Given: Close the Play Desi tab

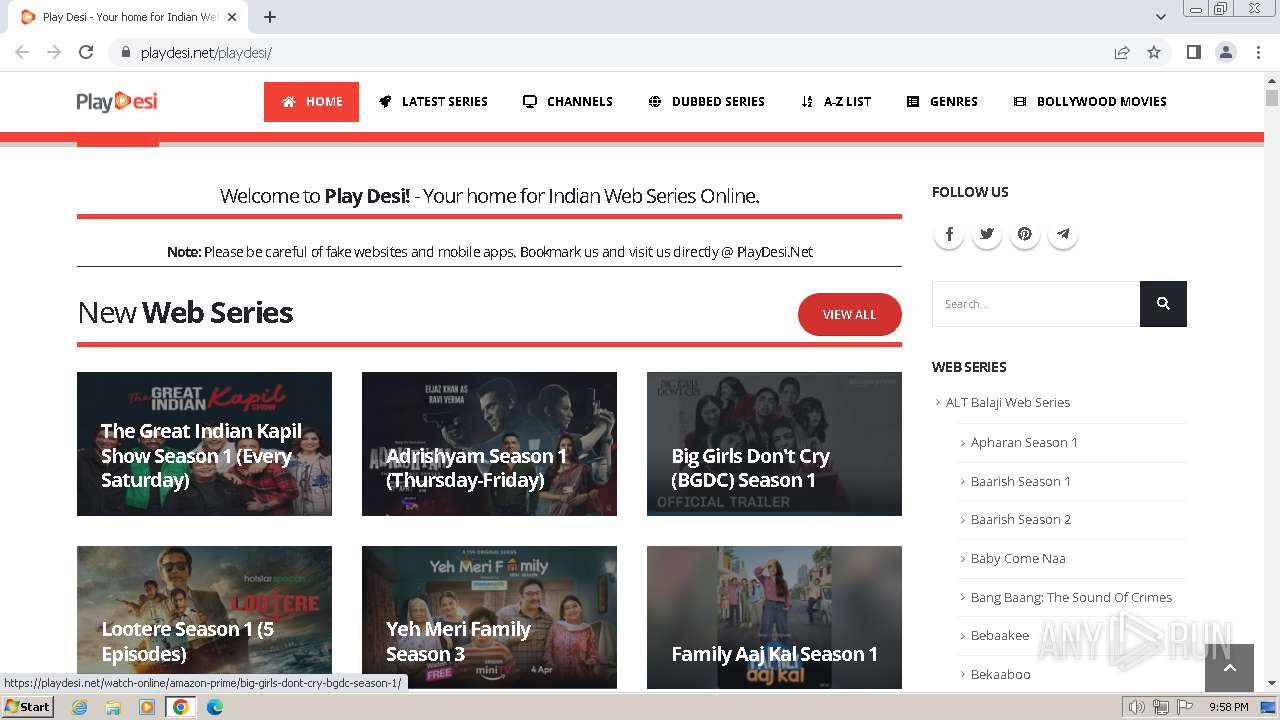Looking at the screenshot, I should click(x=232, y=17).
